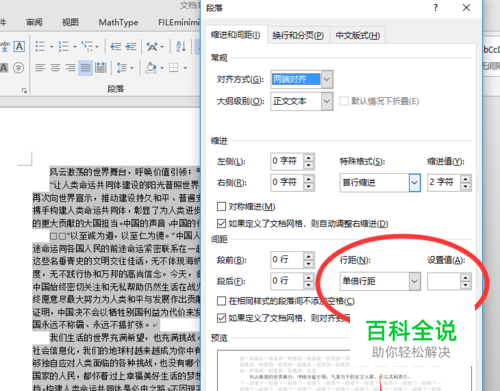500x391 pixels.
Task: Click the empty 设置值 input field
Action: click(x=444, y=281)
